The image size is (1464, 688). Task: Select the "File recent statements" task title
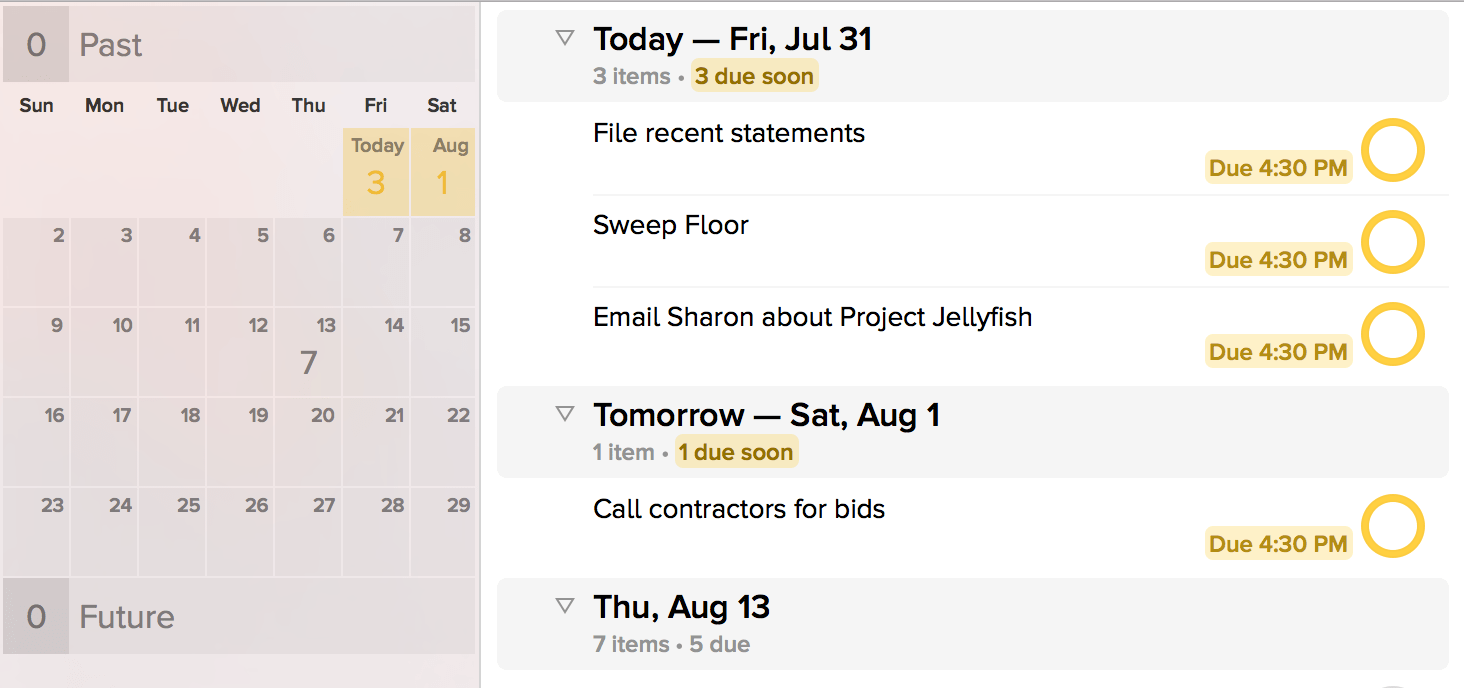(x=728, y=133)
